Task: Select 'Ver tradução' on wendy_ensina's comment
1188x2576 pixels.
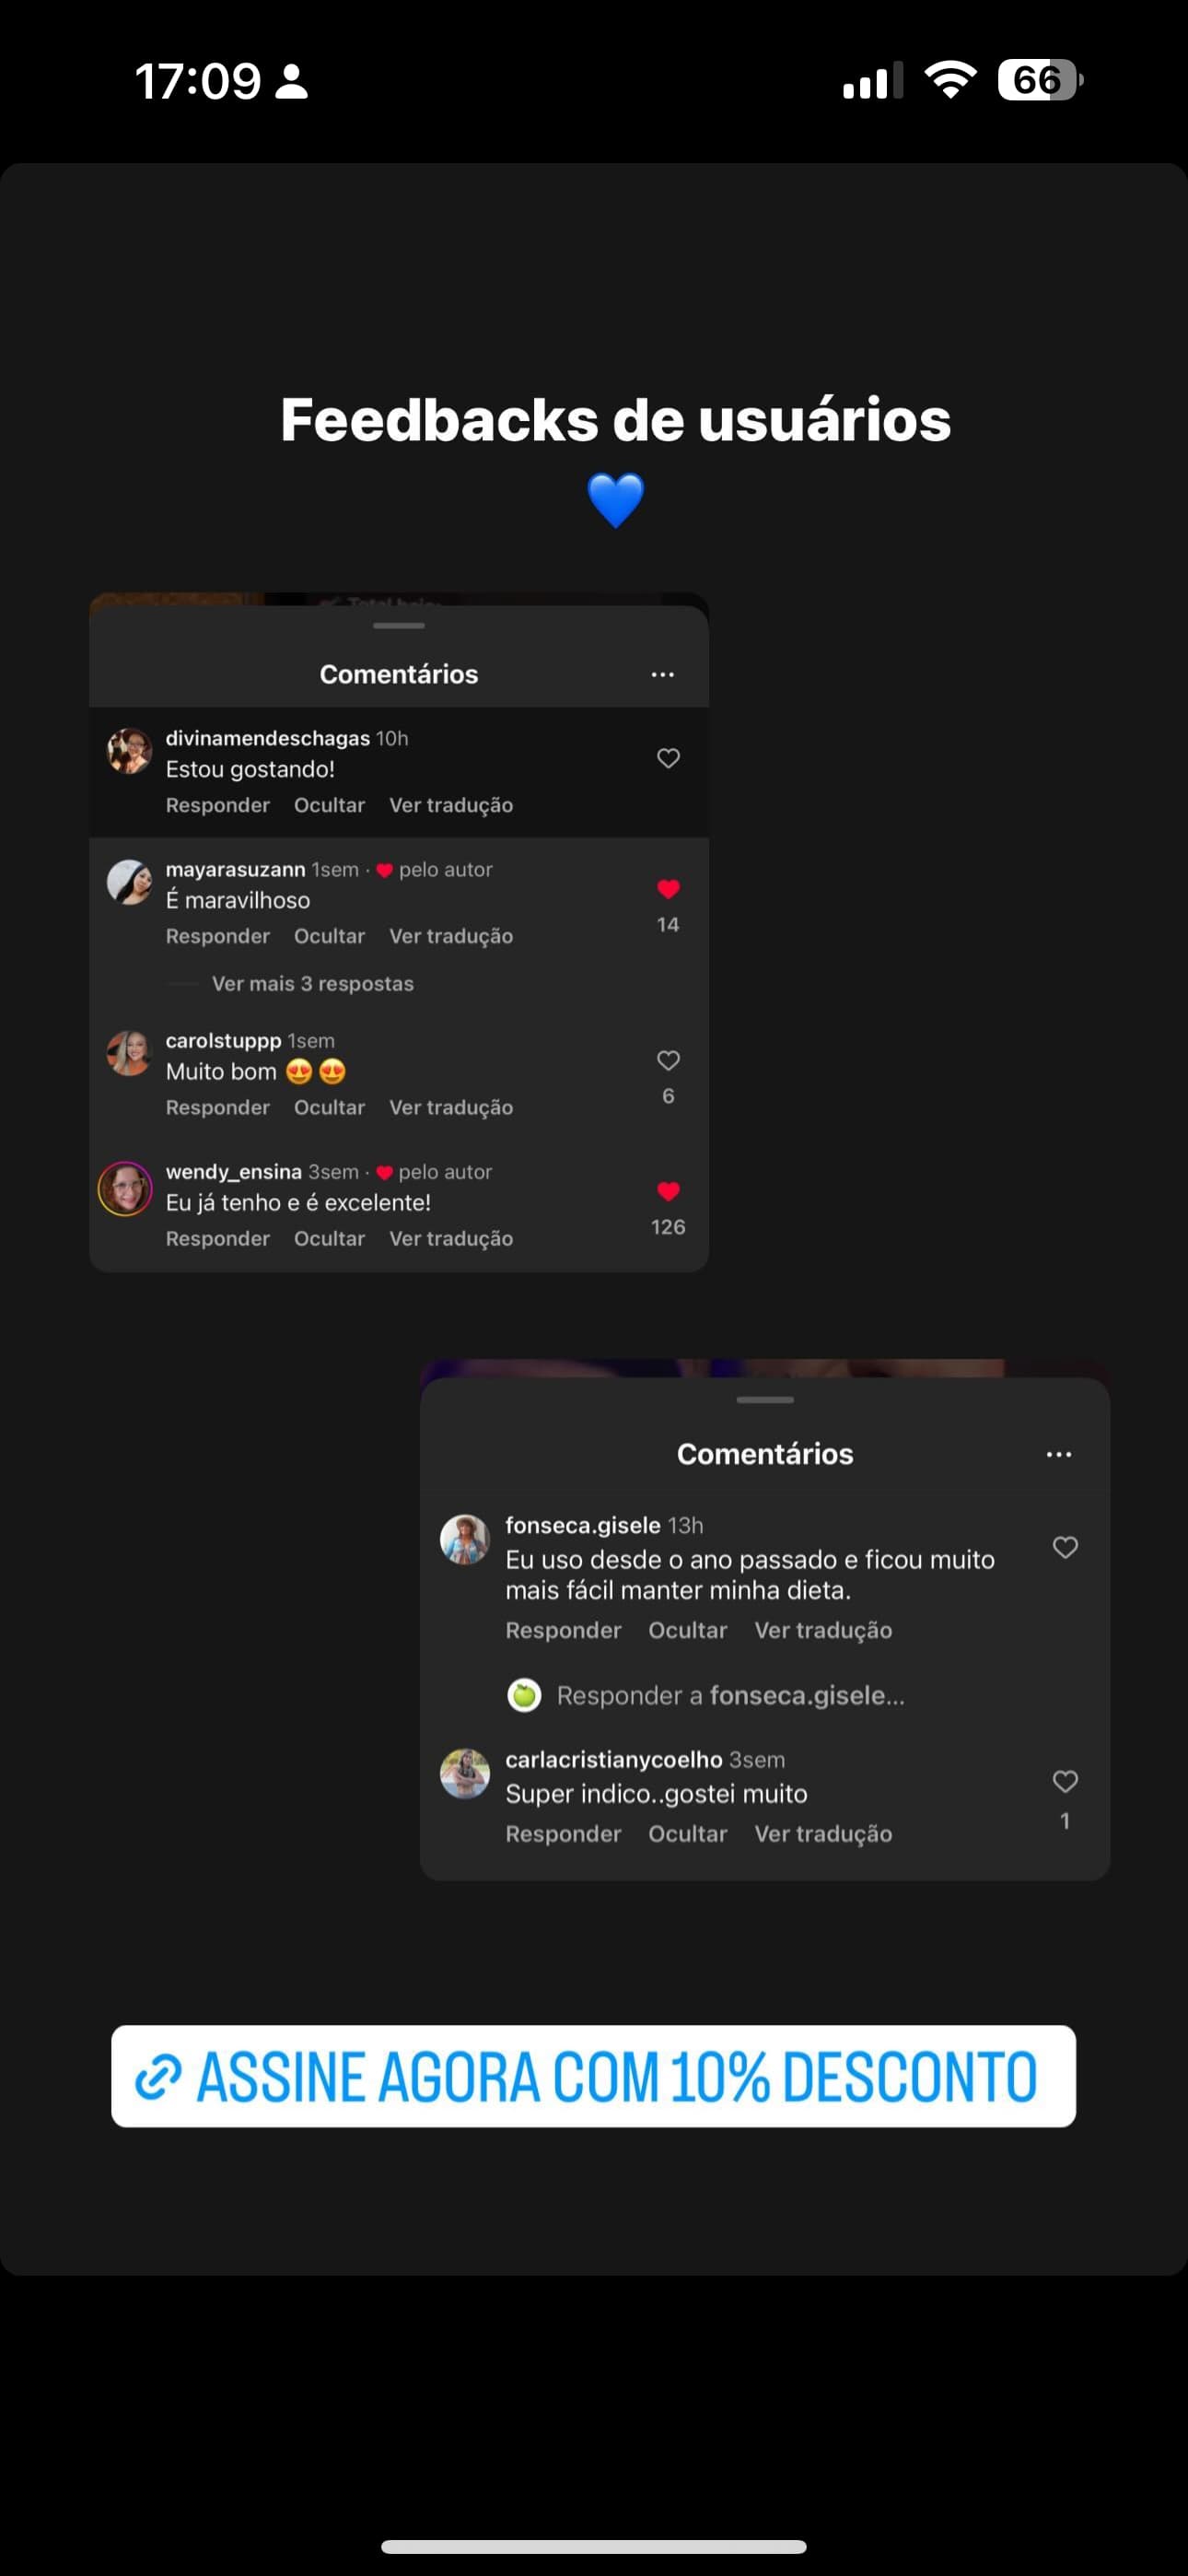Action: point(451,1238)
